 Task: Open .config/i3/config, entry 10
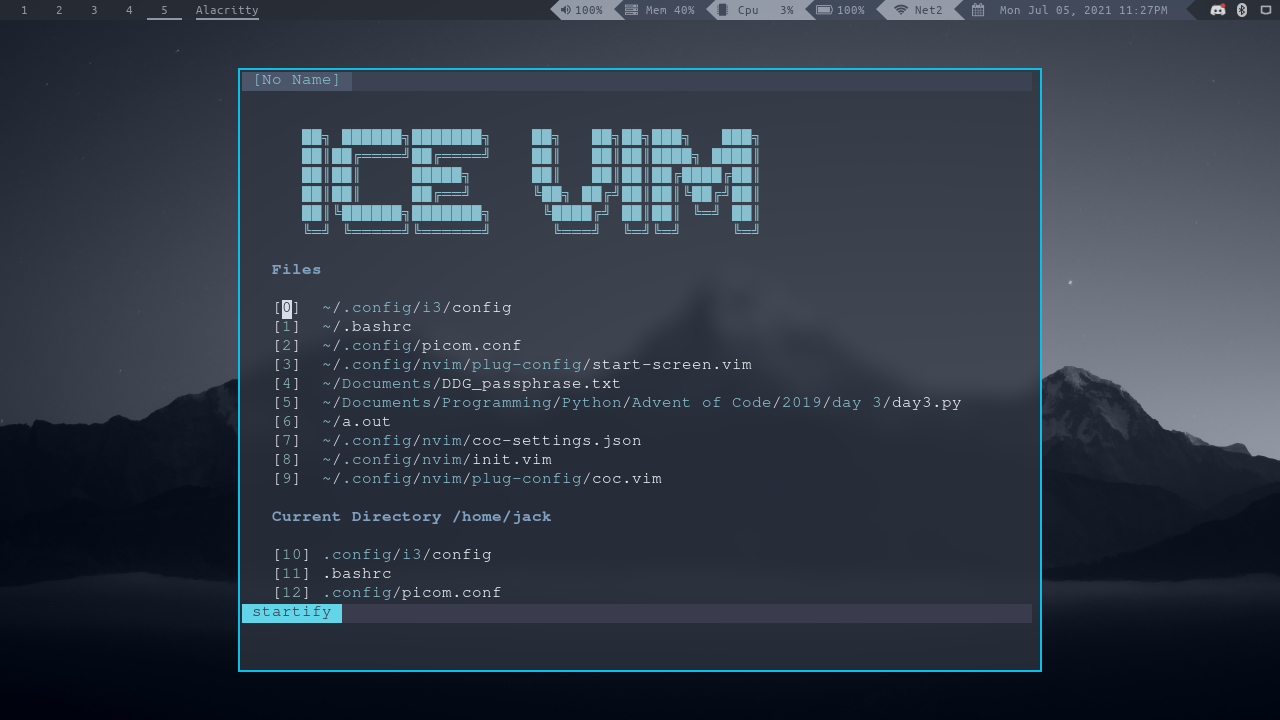[407, 555]
